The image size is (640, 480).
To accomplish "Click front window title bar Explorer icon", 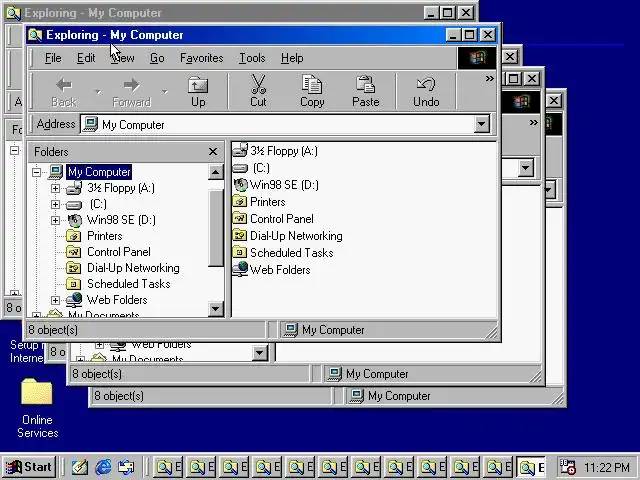I will [35, 35].
